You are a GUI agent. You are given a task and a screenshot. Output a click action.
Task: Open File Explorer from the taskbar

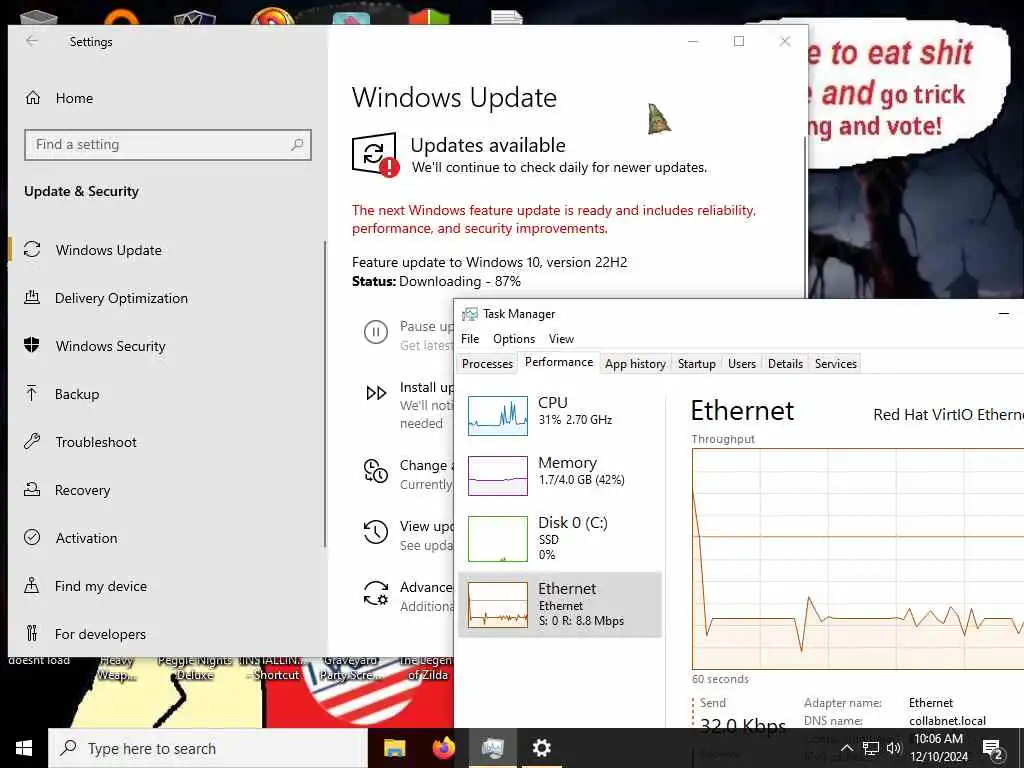click(394, 748)
